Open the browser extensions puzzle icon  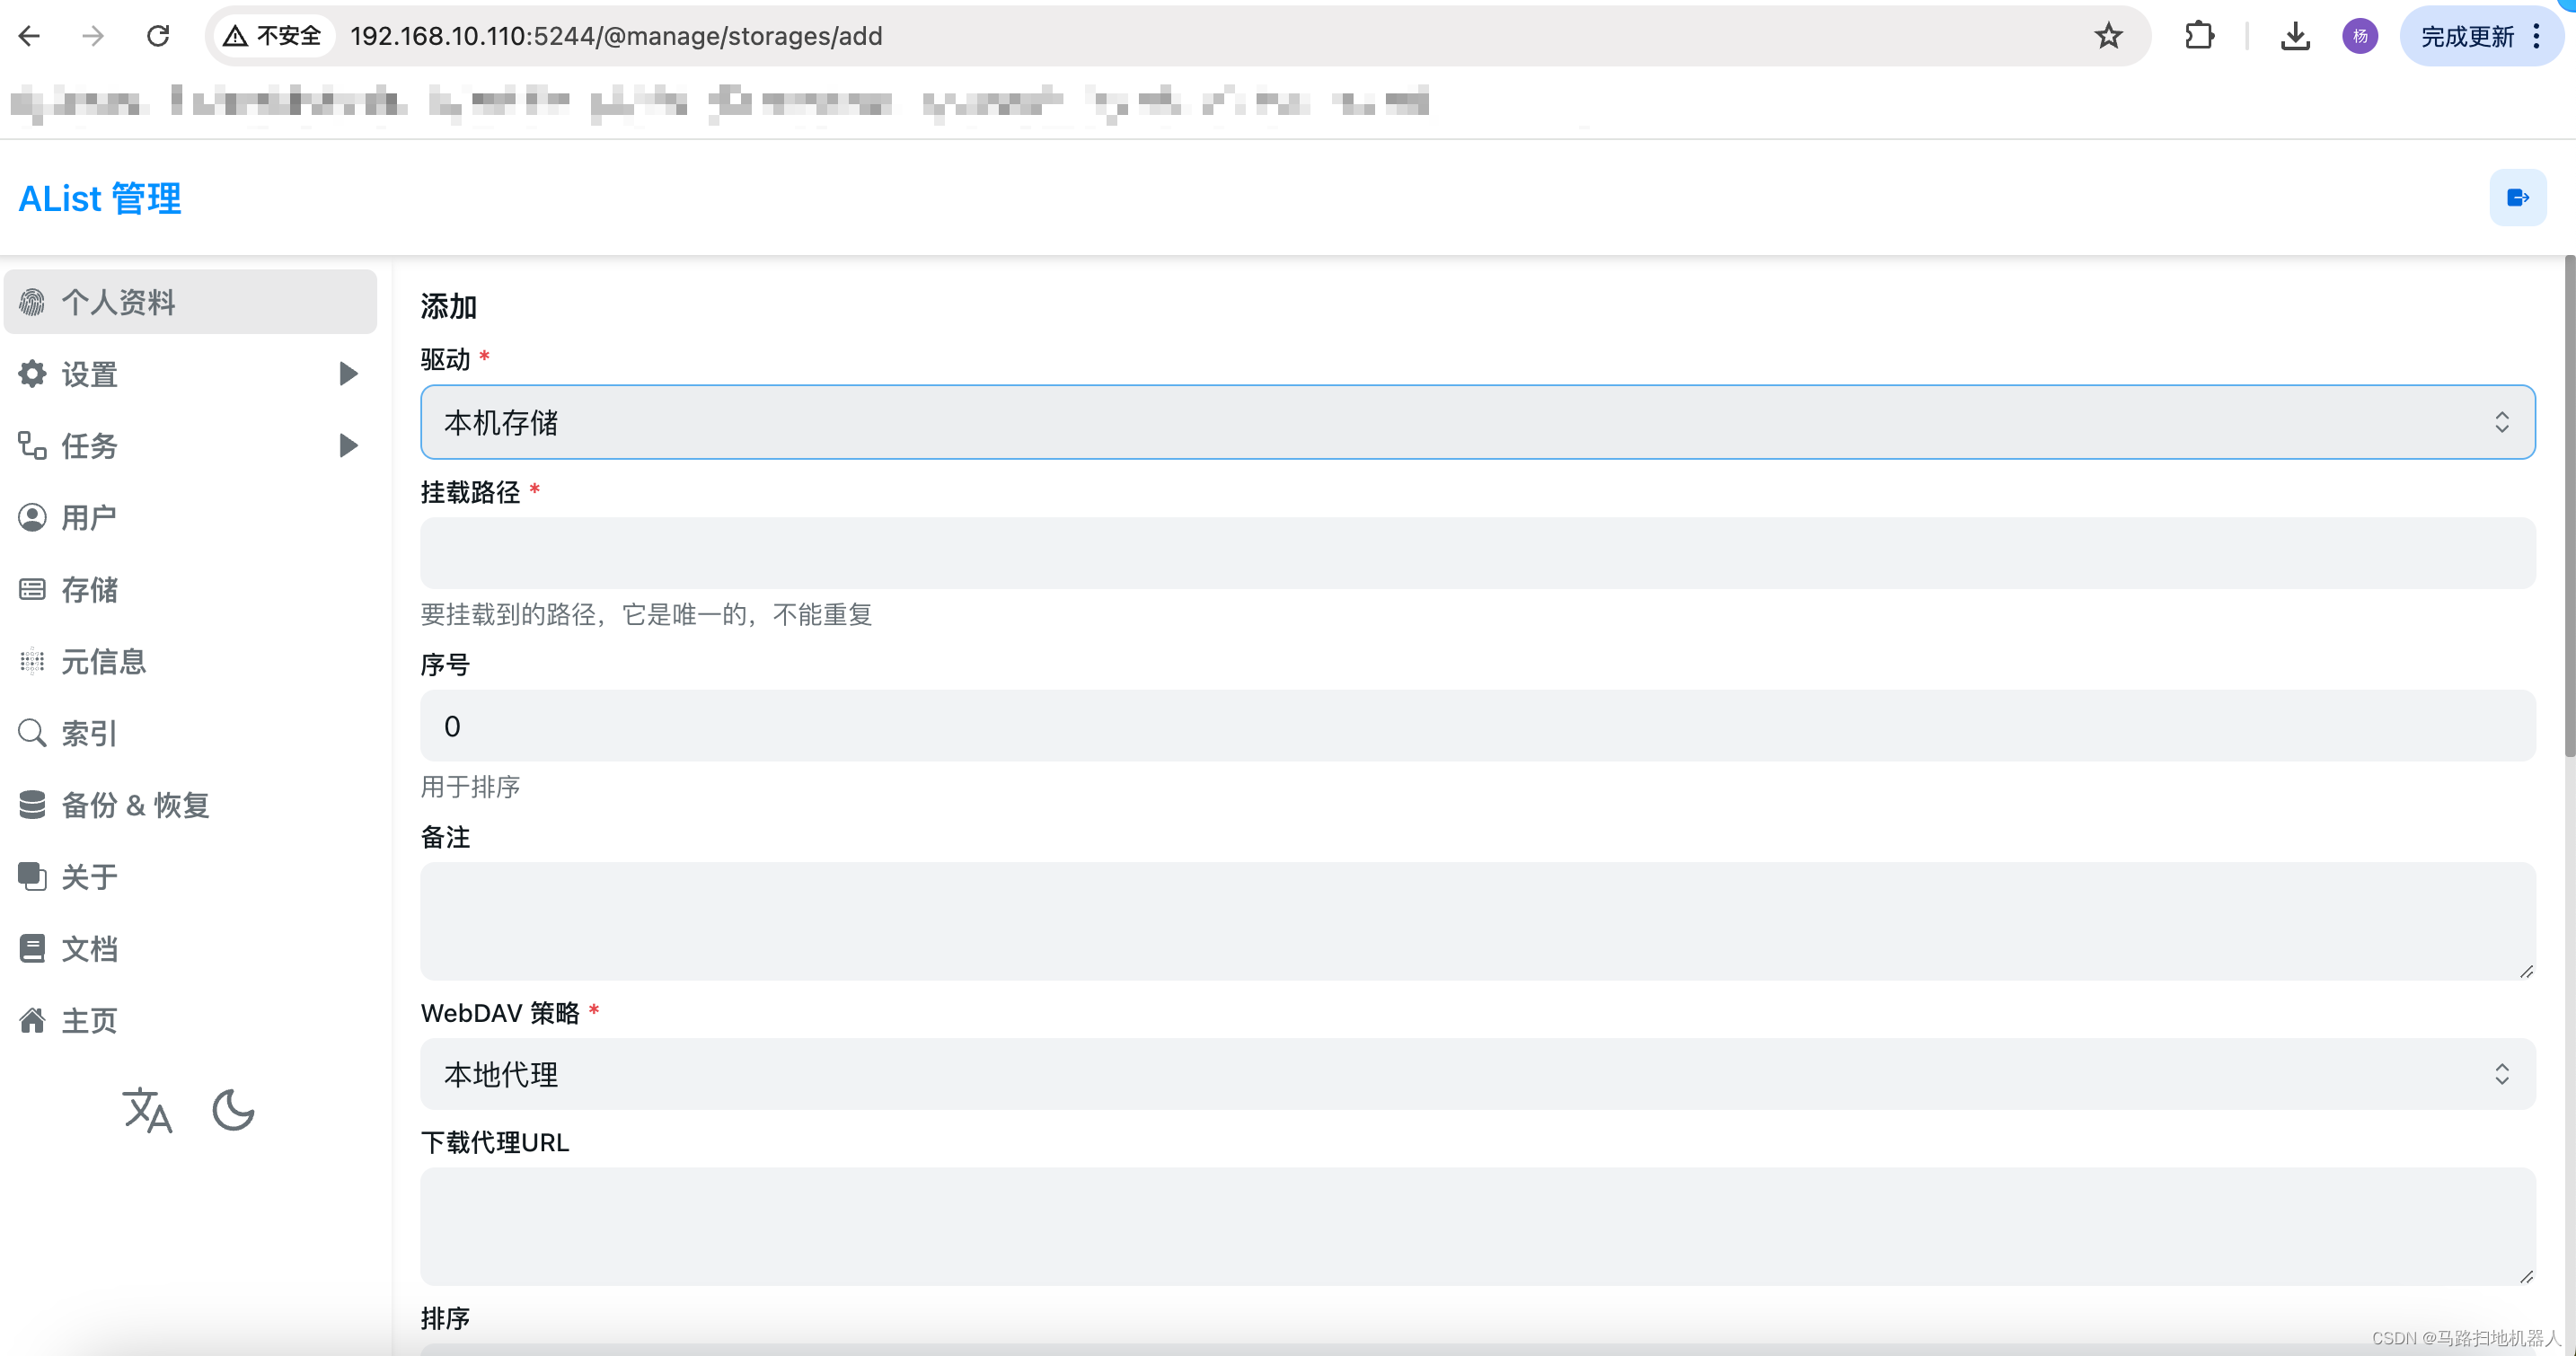2199,36
